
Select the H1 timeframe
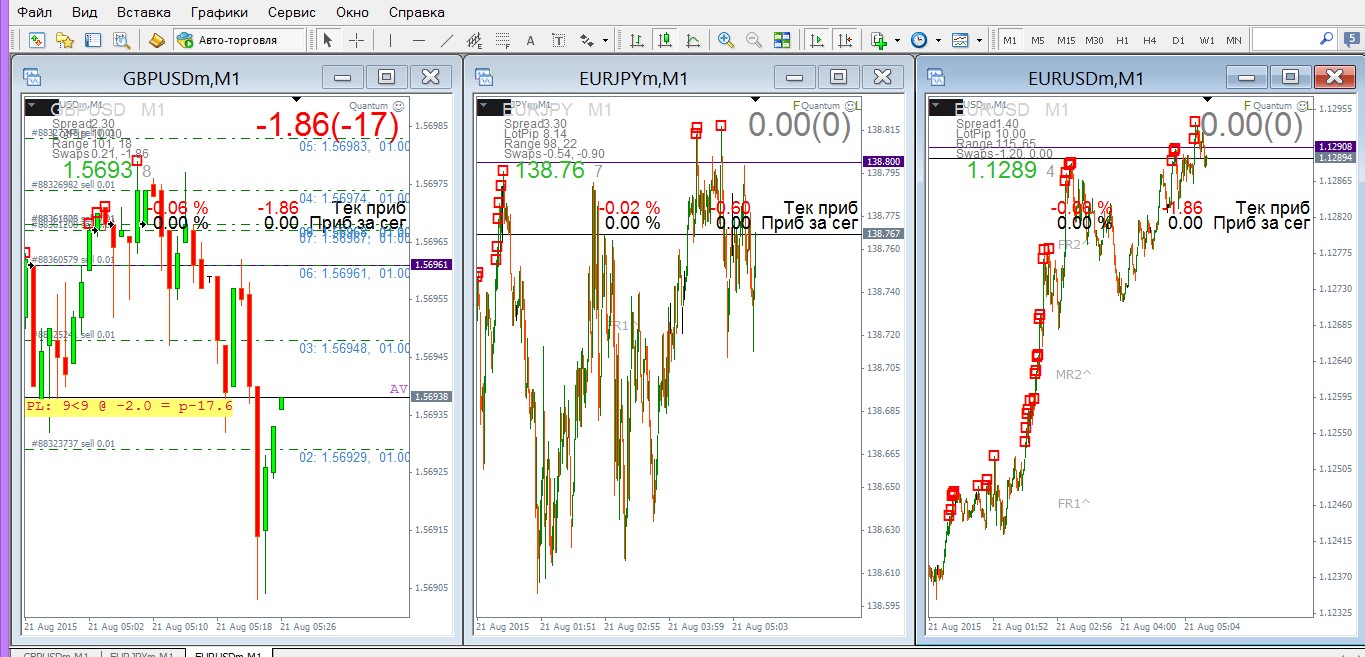pyautogui.click(x=1122, y=40)
